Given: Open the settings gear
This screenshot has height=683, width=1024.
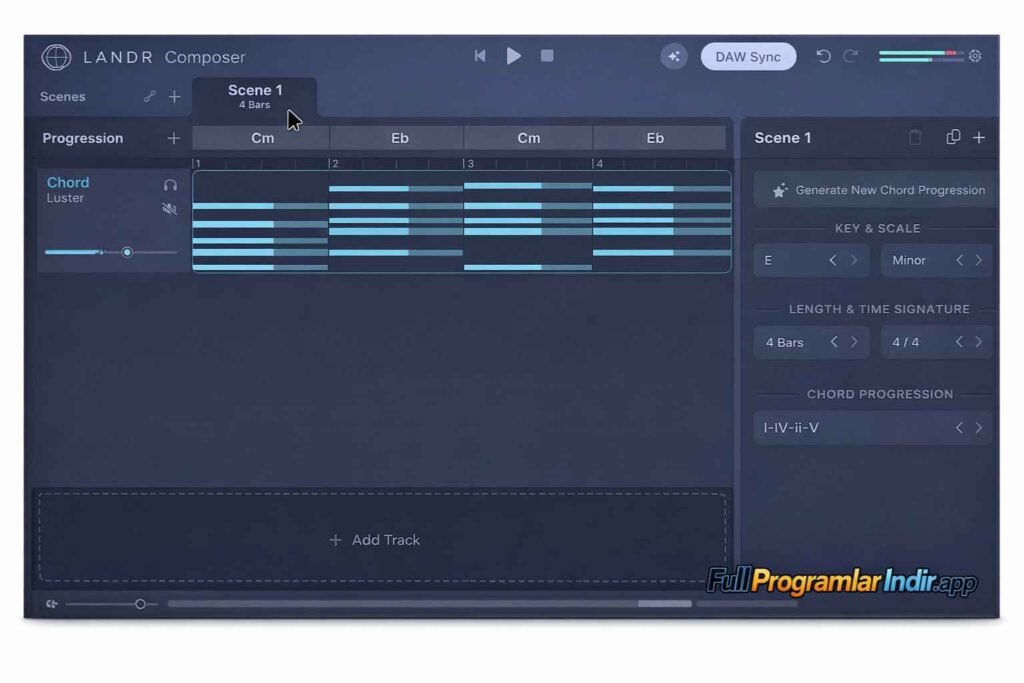Looking at the screenshot, I should (x=975, y=56).
